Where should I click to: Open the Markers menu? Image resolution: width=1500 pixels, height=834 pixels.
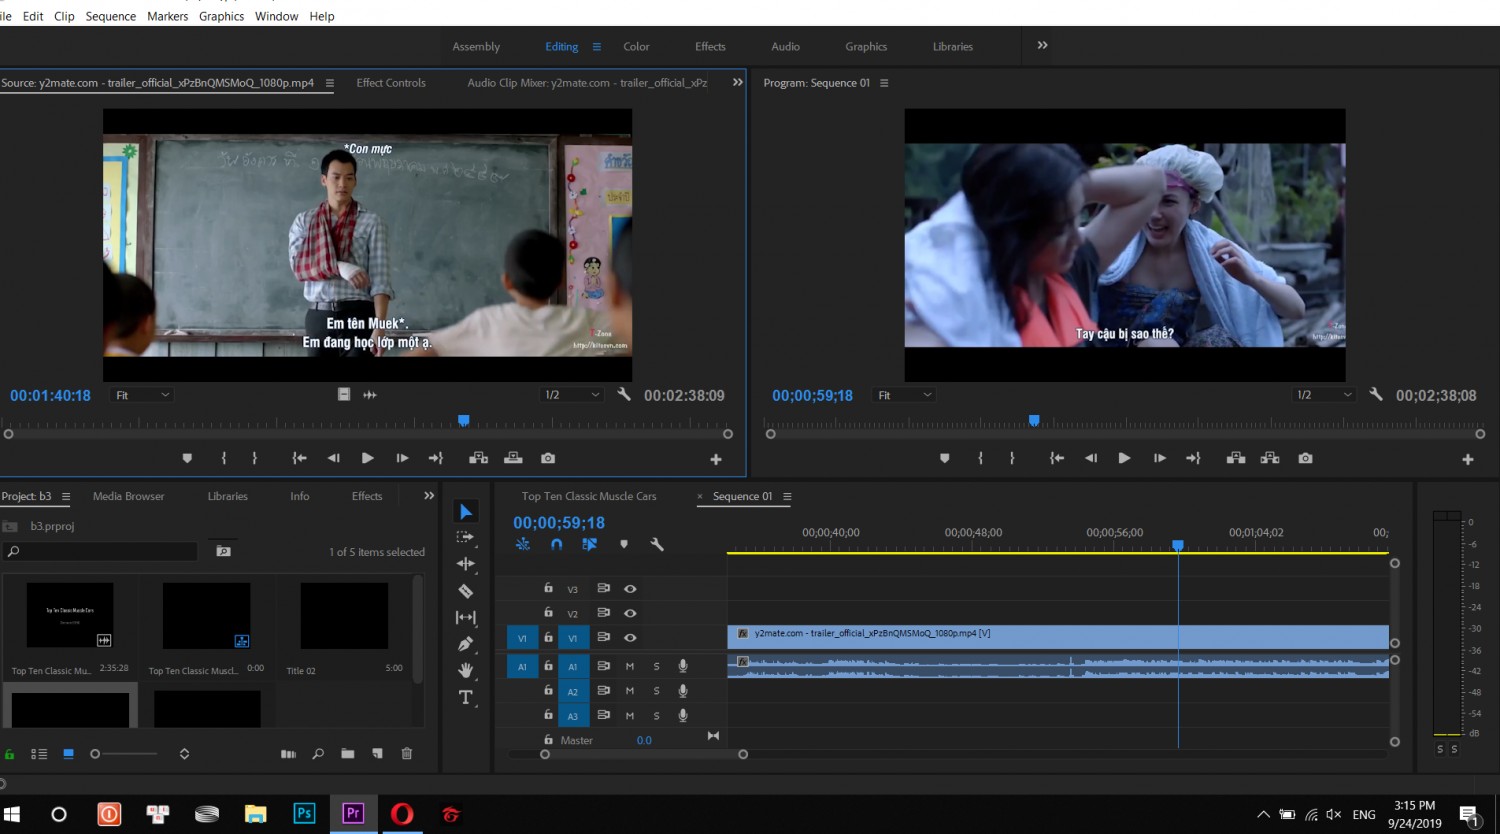pos(167,16)
